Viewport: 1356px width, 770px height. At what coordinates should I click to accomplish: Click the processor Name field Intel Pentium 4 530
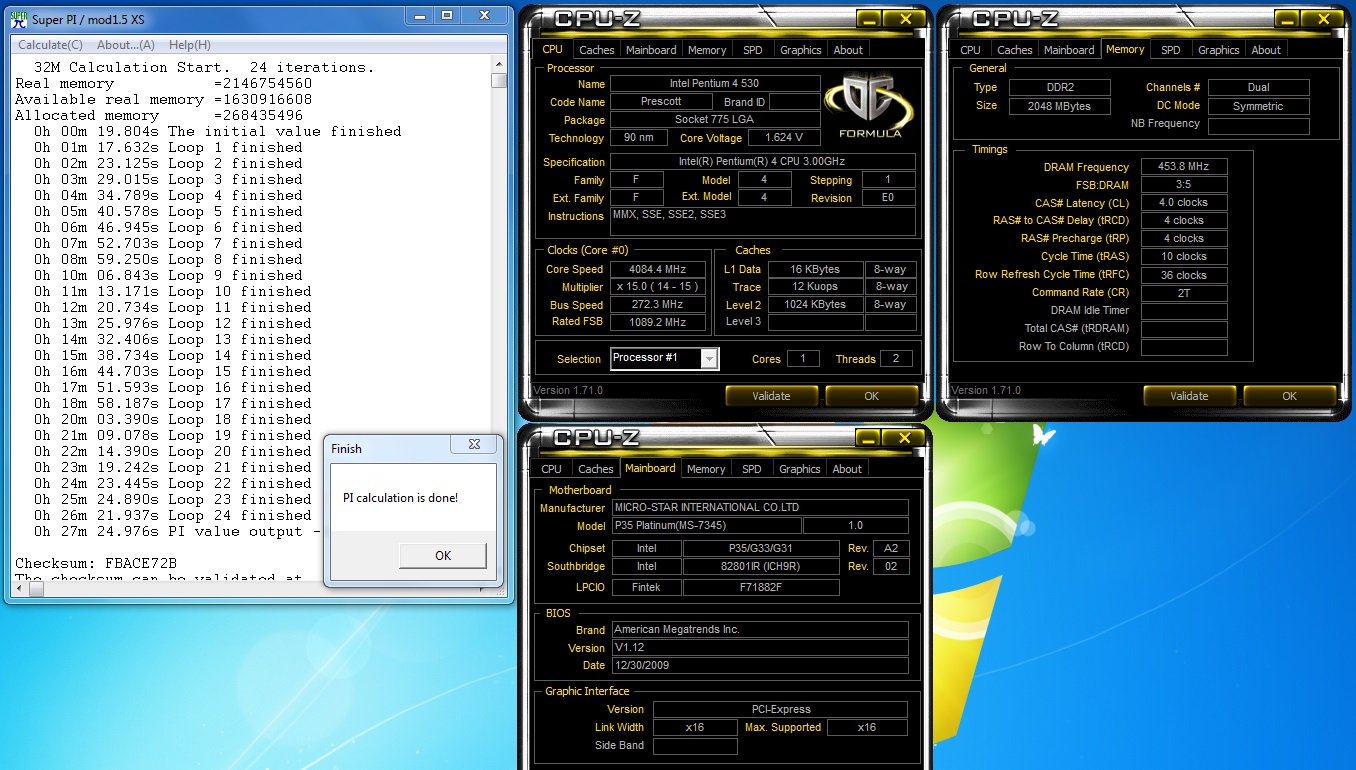[x=714, y=84]
